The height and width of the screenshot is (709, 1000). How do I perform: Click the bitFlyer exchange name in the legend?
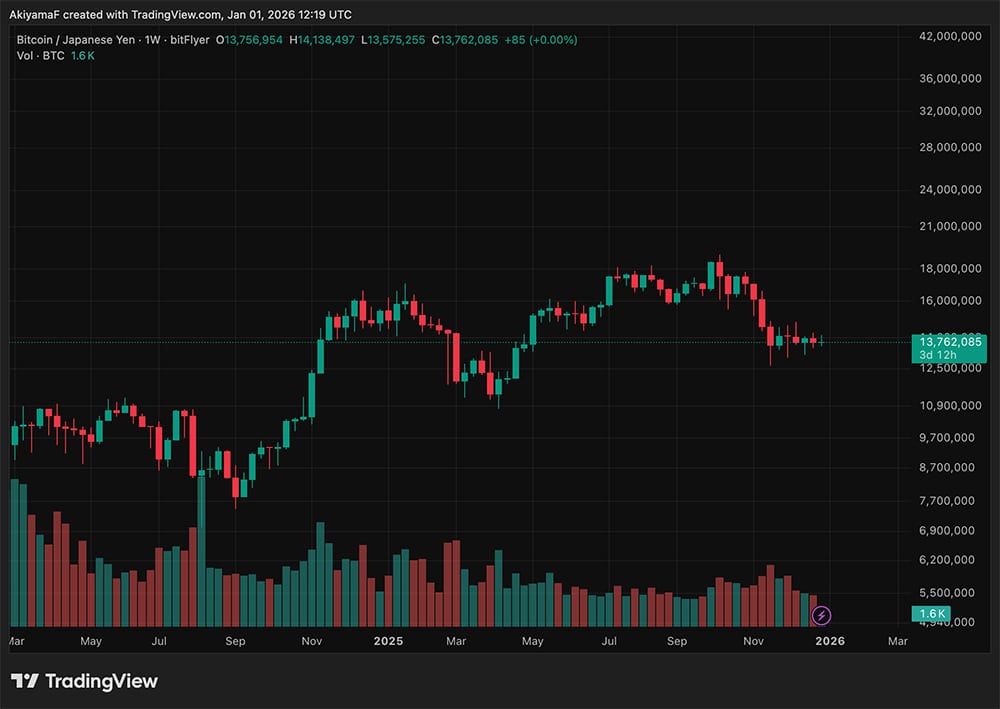click(x=190, y=41)
